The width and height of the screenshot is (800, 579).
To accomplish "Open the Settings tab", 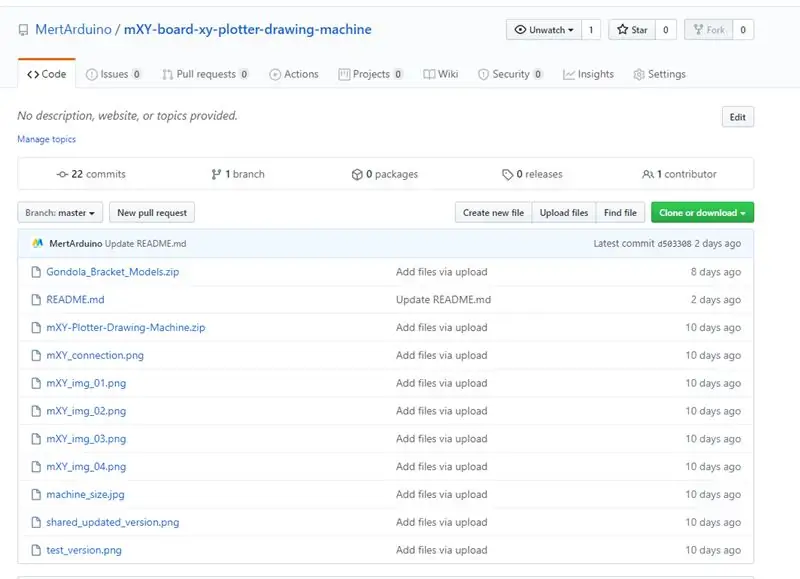I will tap(660, 74).
